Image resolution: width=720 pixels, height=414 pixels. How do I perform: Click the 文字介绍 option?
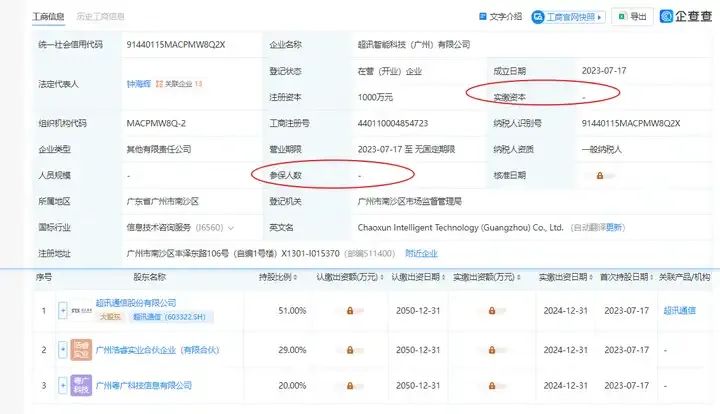coord(501,17)
